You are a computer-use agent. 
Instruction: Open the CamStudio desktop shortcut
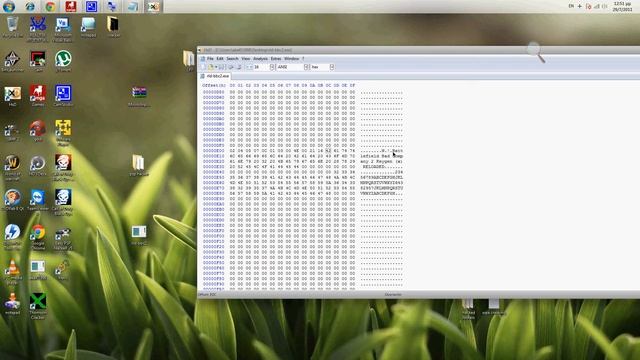click(63, 96)
